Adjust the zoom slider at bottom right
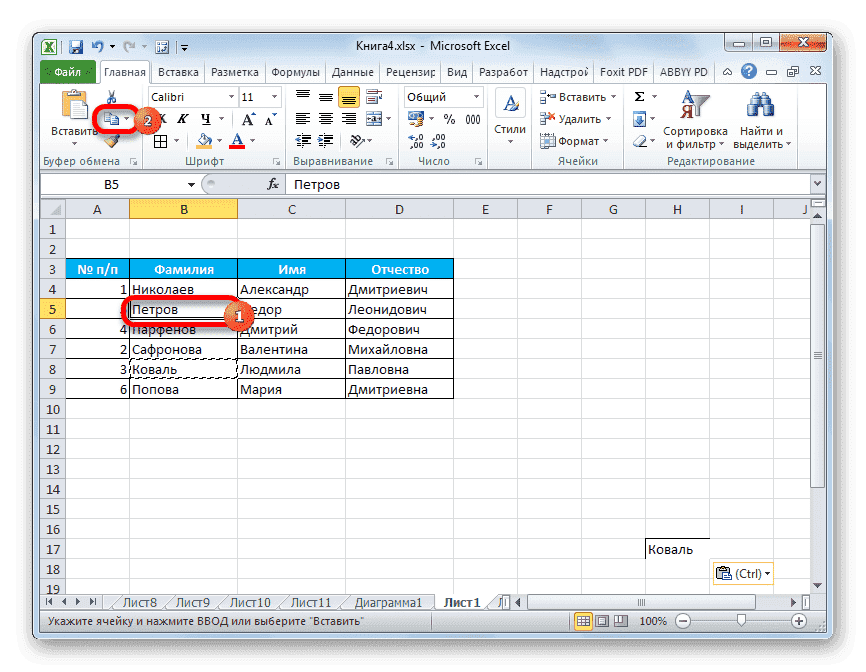866x672 pixels. point(743,621)
